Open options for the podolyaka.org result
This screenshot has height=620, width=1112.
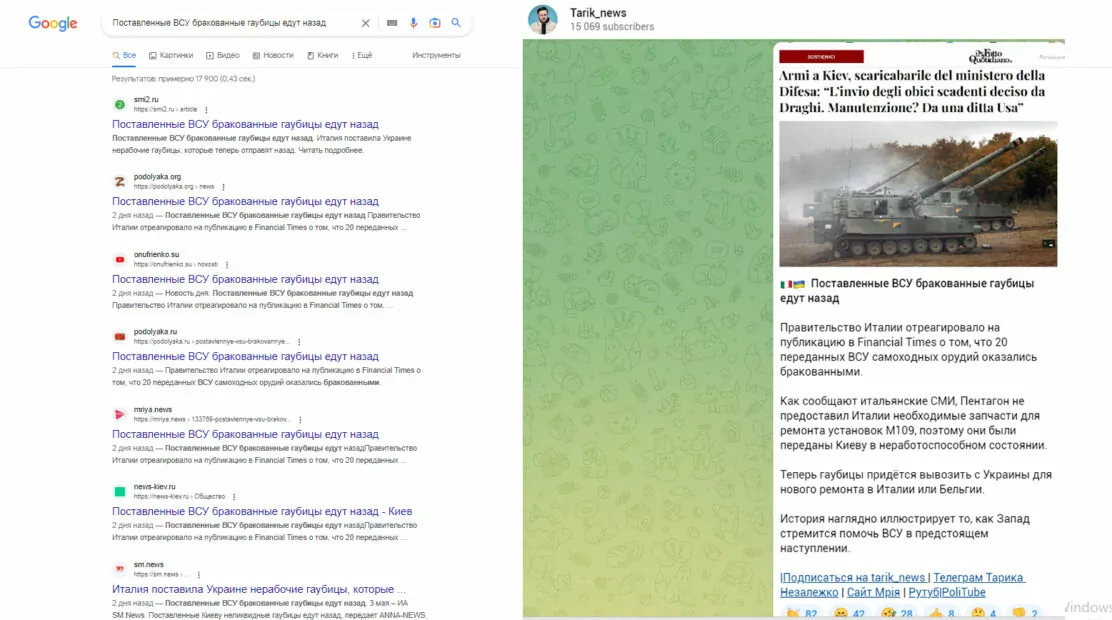point(223,187)
